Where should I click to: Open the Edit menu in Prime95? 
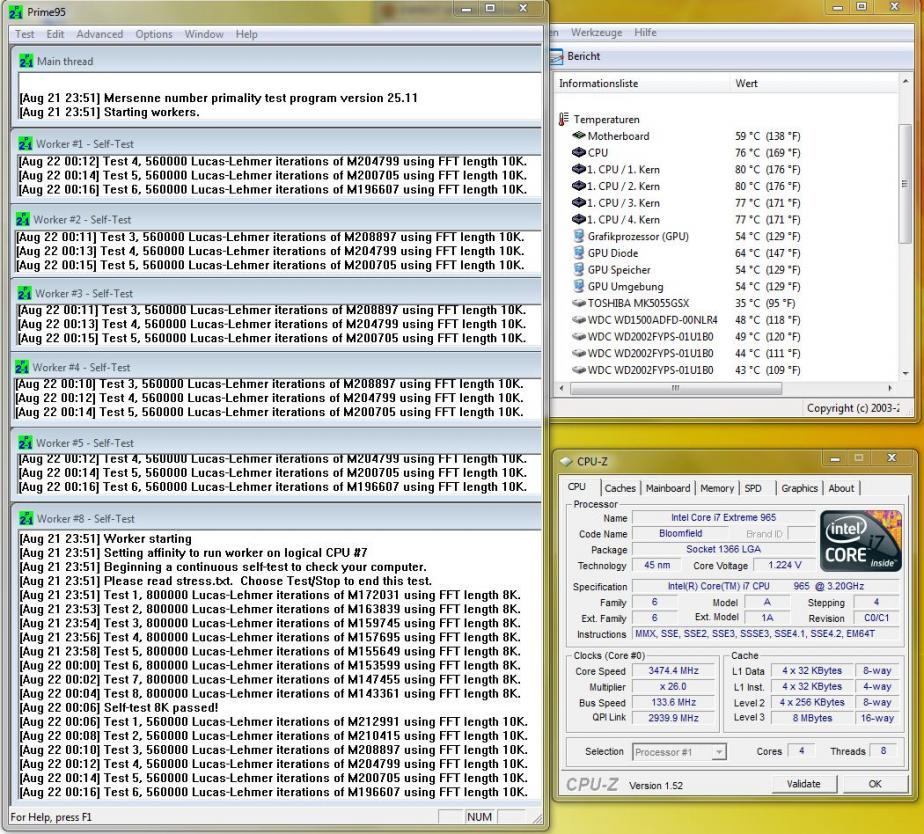click(x=55, y=34)
